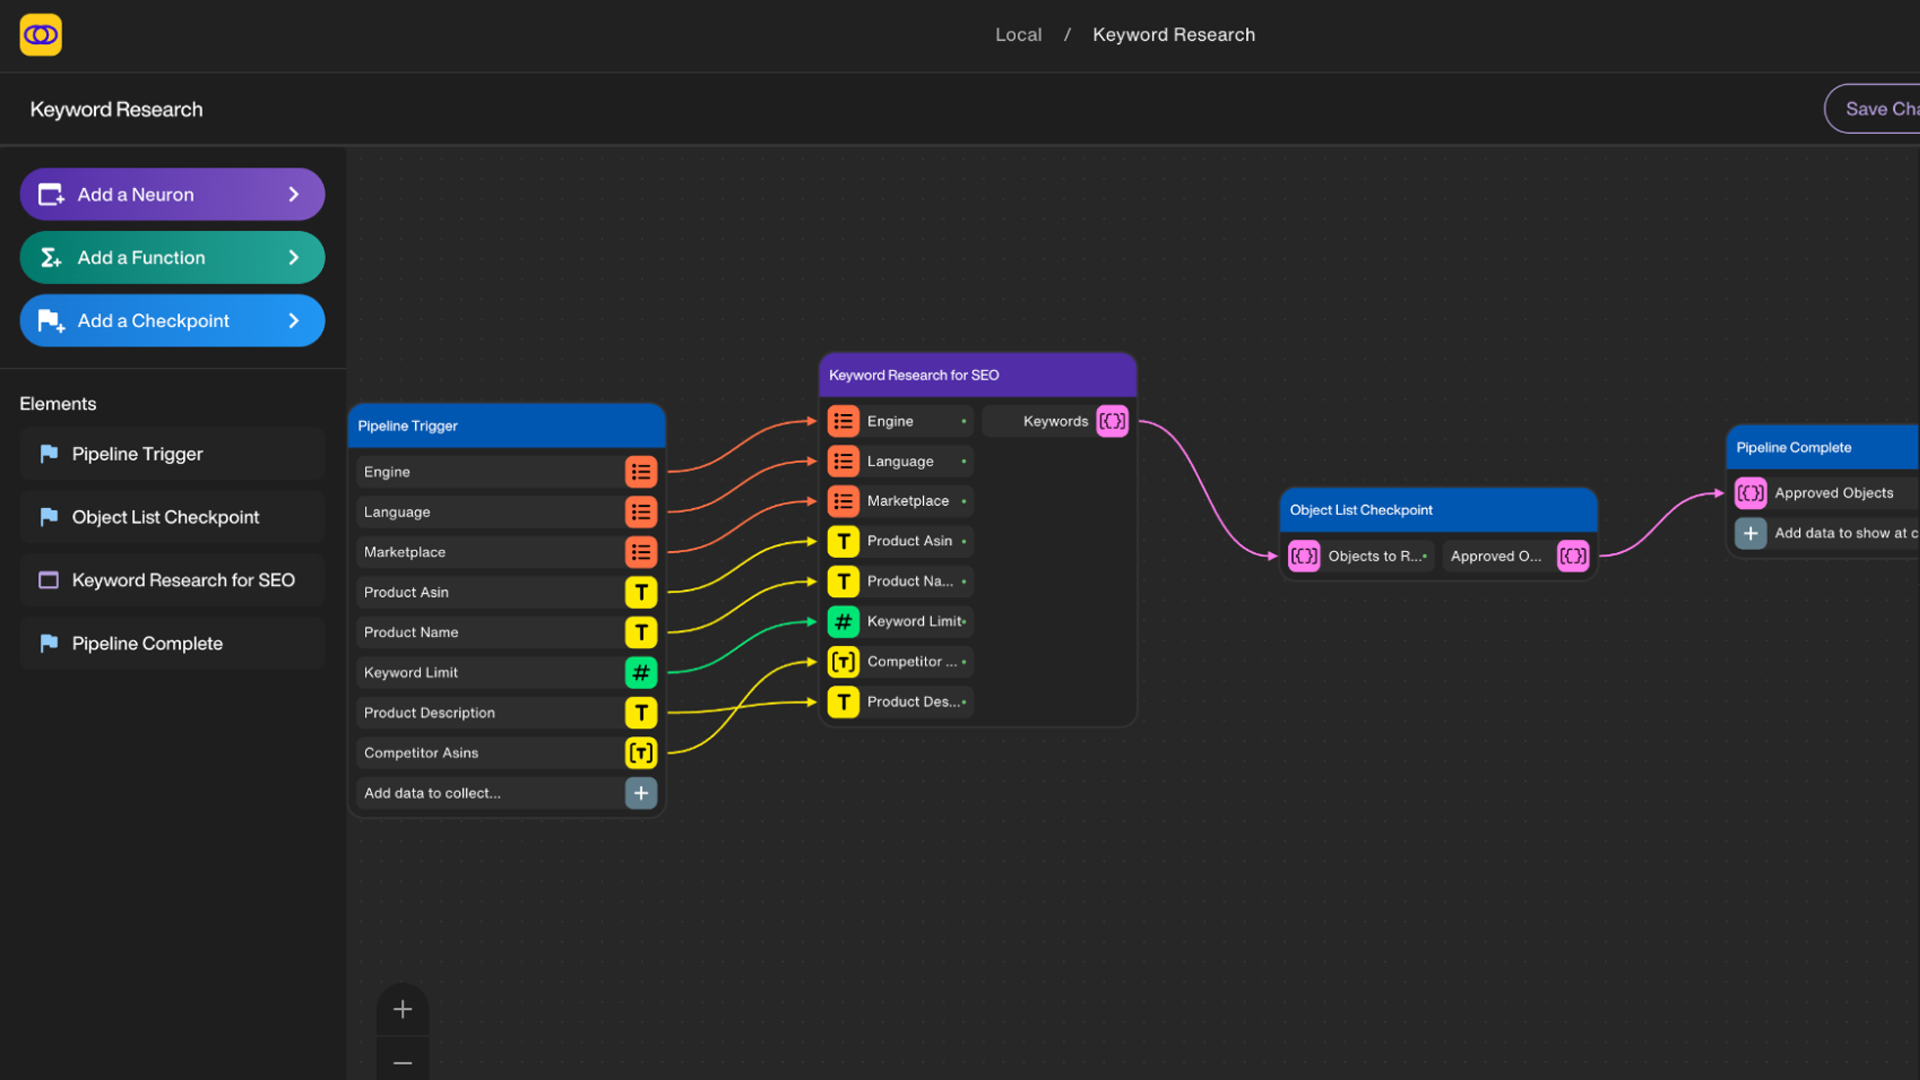The image size is (1920, 1080).
Task: Open the yellow app logo in the top bar
Action: tap(40, 33)
